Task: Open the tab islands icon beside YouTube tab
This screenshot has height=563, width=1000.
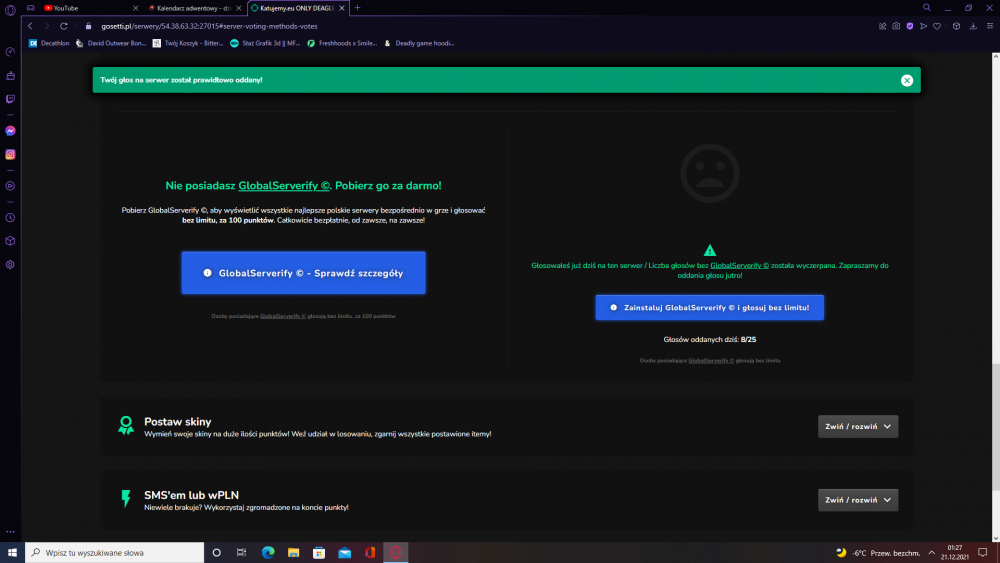Action: point(31,8)
